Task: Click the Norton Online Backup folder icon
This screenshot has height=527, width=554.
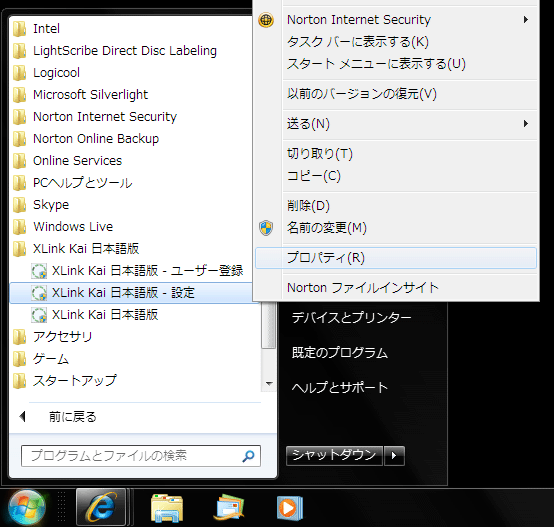Action: tap(19, 139)
